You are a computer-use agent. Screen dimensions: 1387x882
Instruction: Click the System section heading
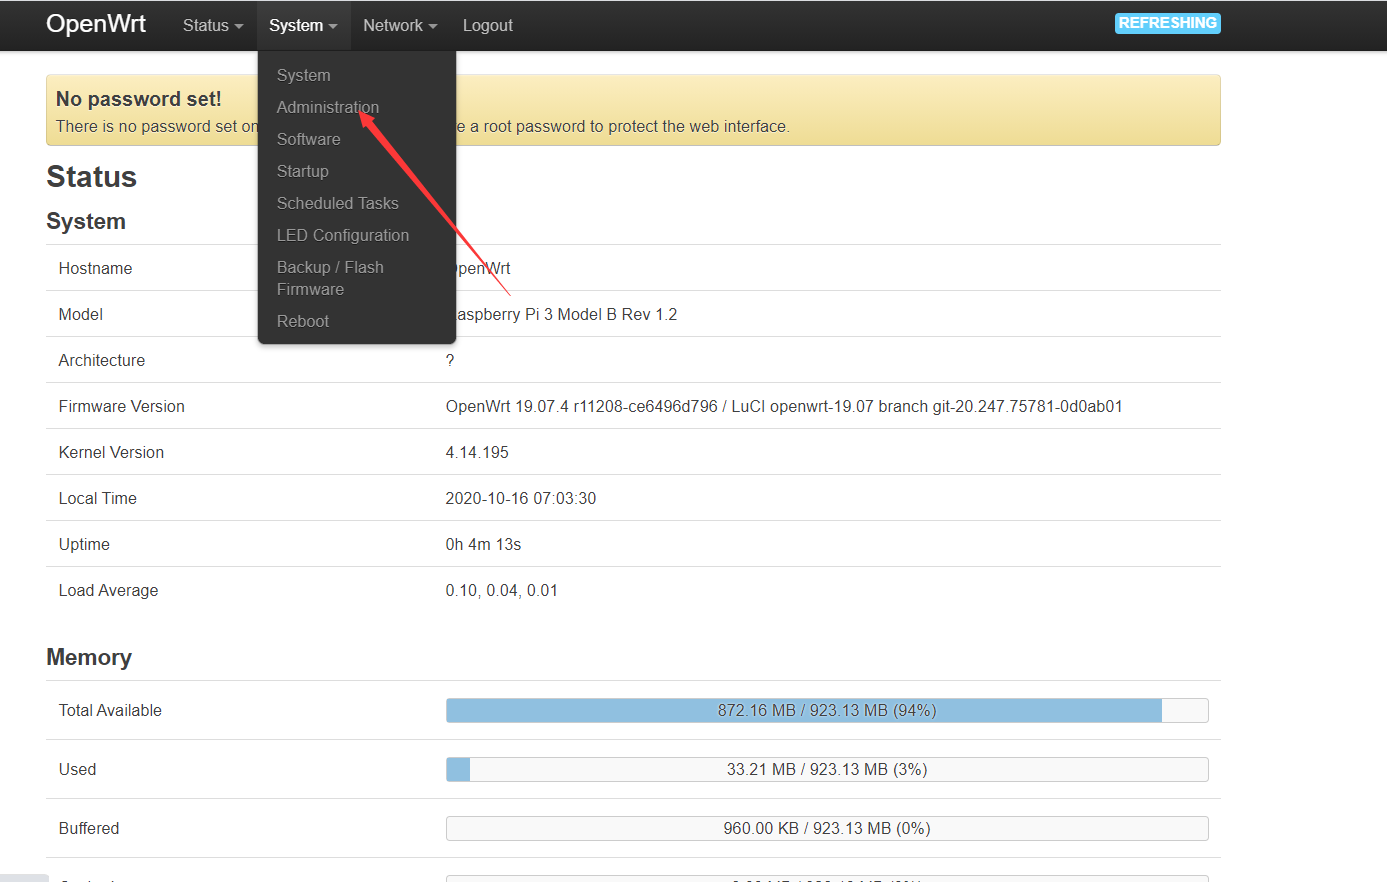[x=86, y=222]
